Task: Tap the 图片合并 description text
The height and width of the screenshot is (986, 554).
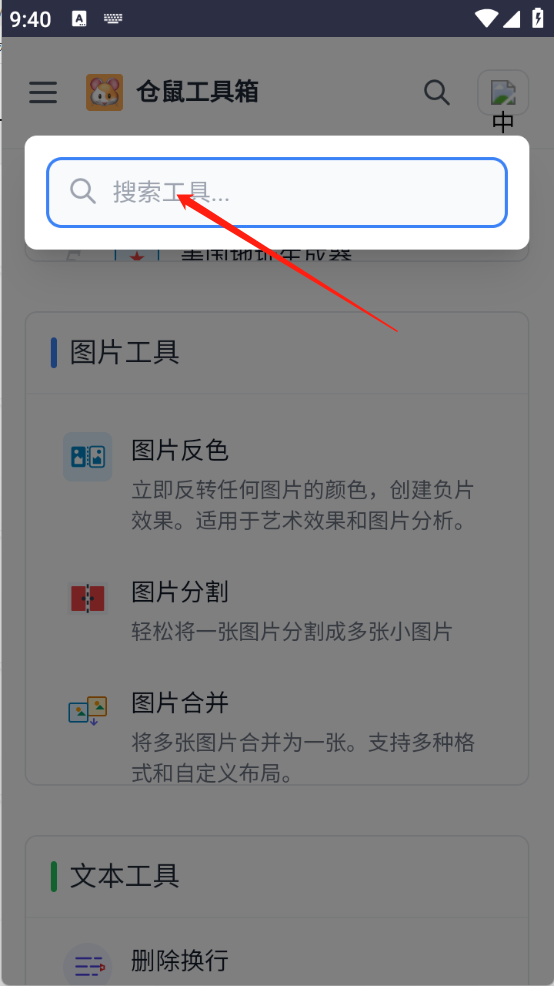Action: [x=302, y=758]
